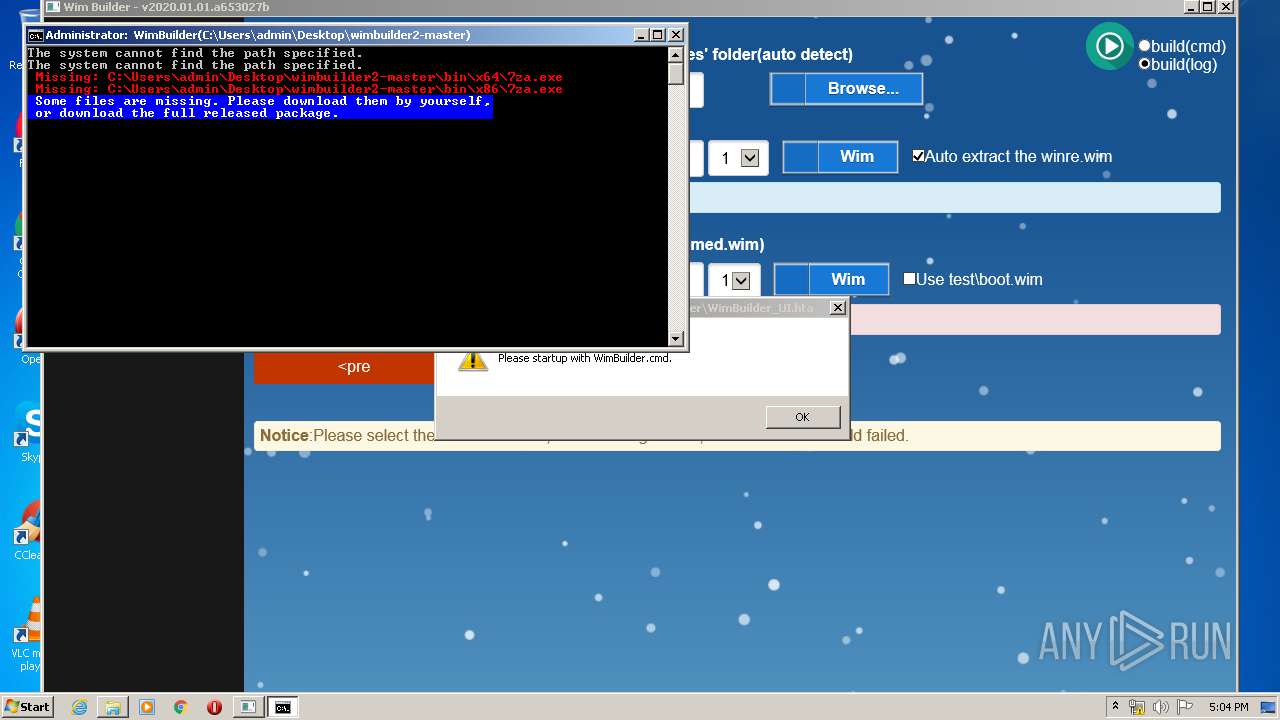Click the 'Some files are missing' console message
The height and width of the screenshot is (720, 1280).
pos(262,107)
